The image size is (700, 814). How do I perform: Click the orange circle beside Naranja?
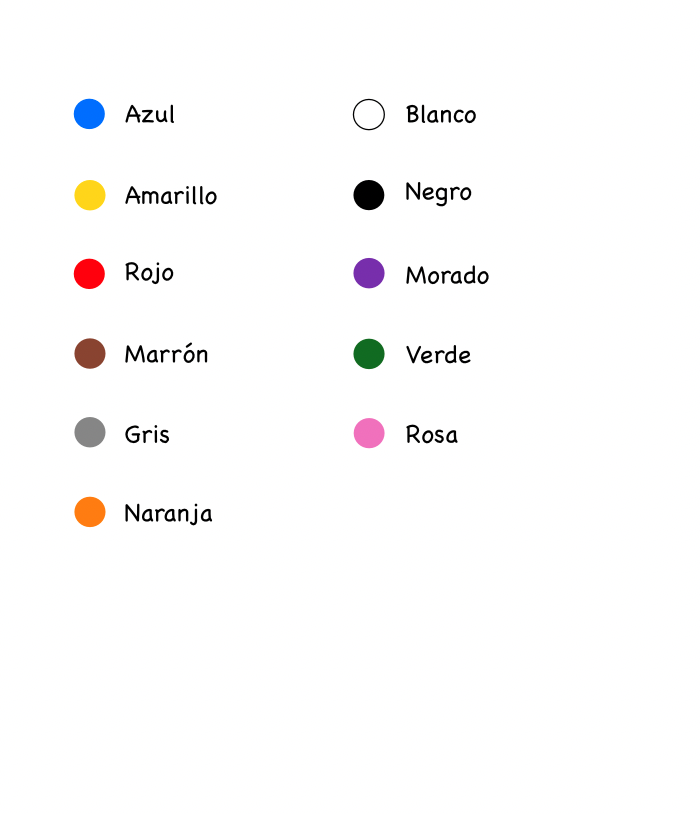(x=90, y=512)
